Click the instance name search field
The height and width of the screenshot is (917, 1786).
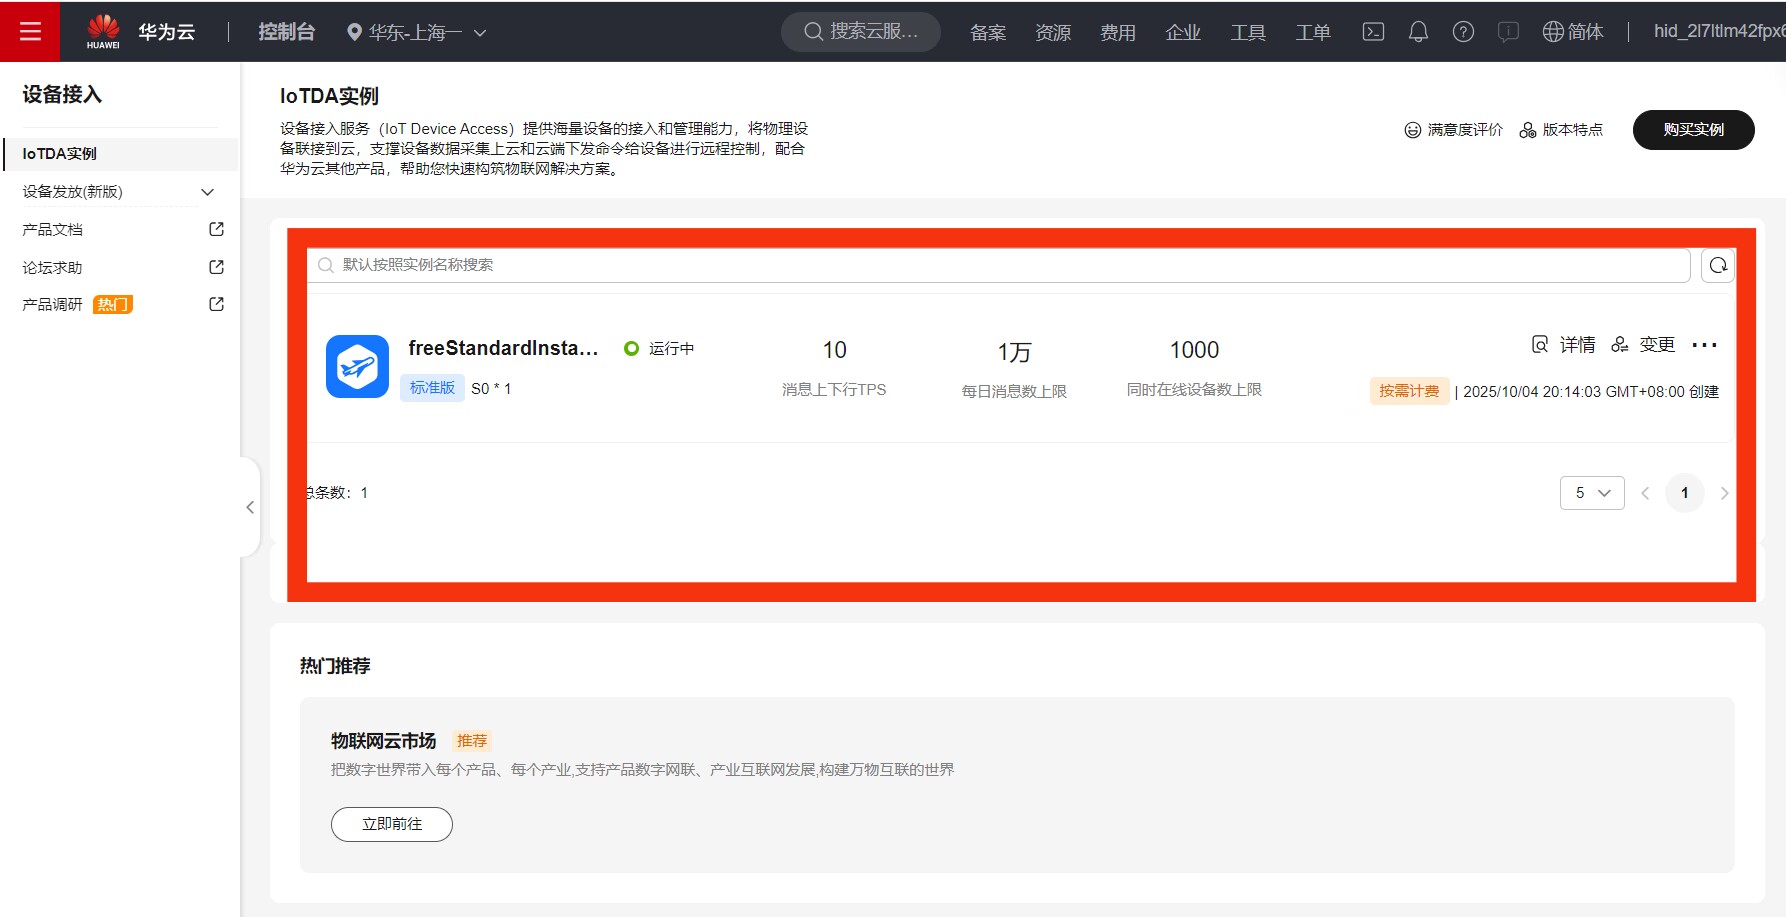click(x=998, y=265)
